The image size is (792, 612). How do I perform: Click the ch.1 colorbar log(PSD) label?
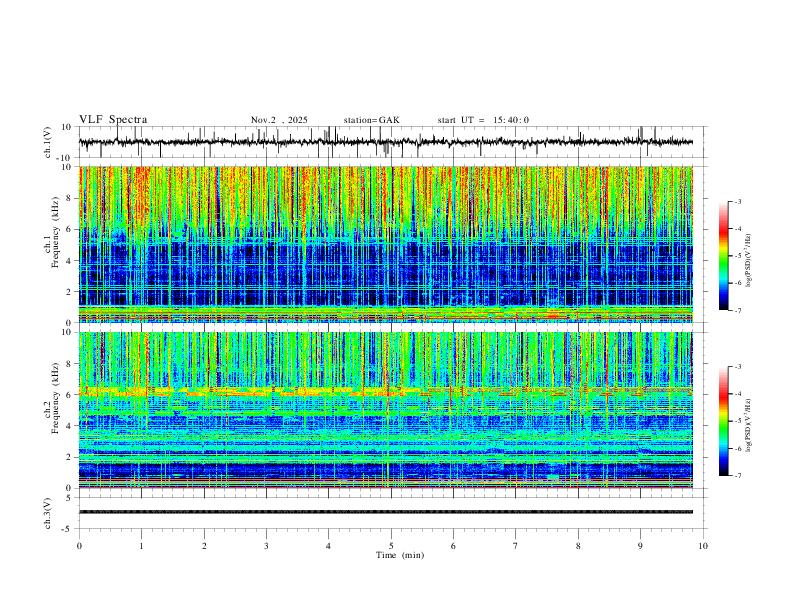748,260
